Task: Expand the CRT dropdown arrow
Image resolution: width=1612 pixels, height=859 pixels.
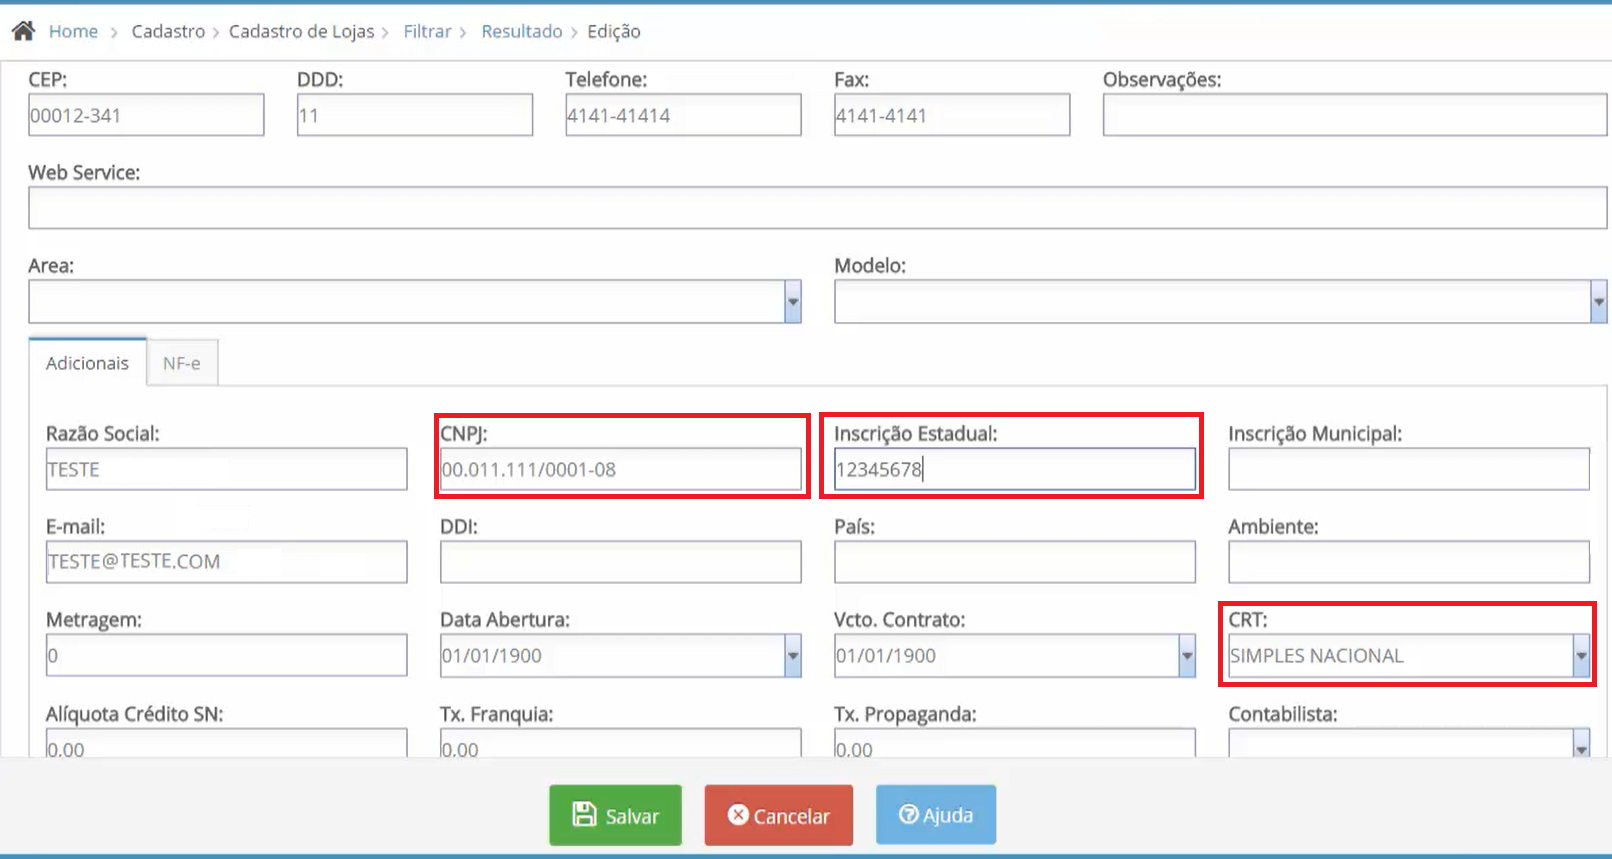Action: click(1581, 656)
